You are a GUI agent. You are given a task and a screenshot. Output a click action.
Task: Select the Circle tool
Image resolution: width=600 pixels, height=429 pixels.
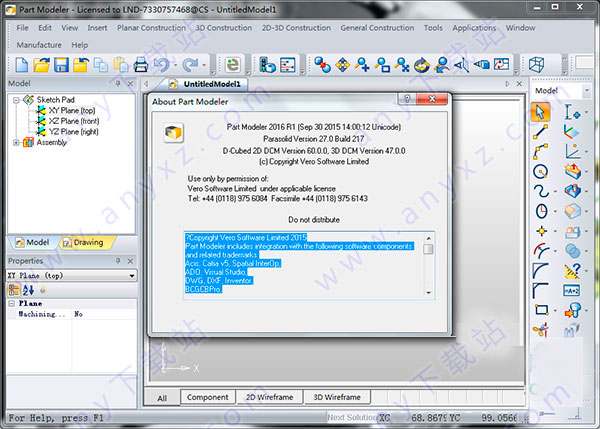540,171
